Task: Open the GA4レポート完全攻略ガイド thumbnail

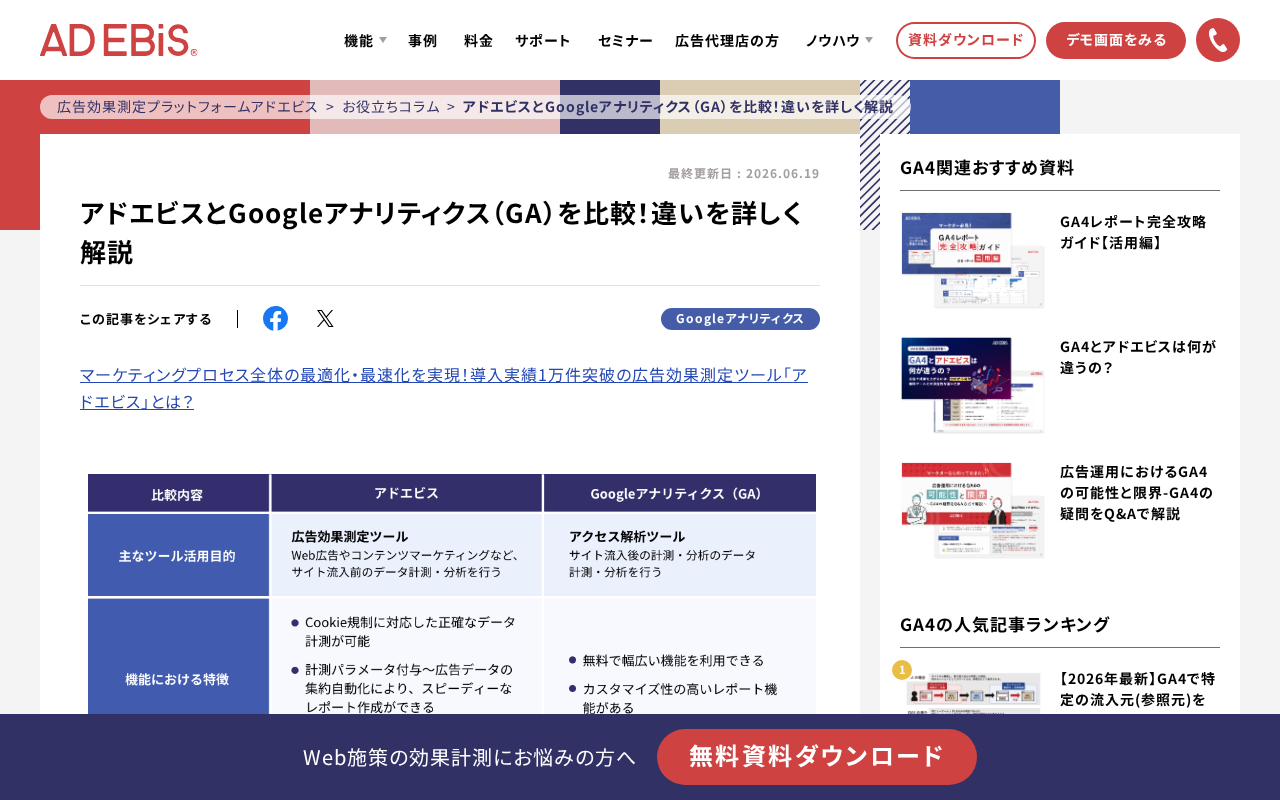Action: click(x=972, y=260)
